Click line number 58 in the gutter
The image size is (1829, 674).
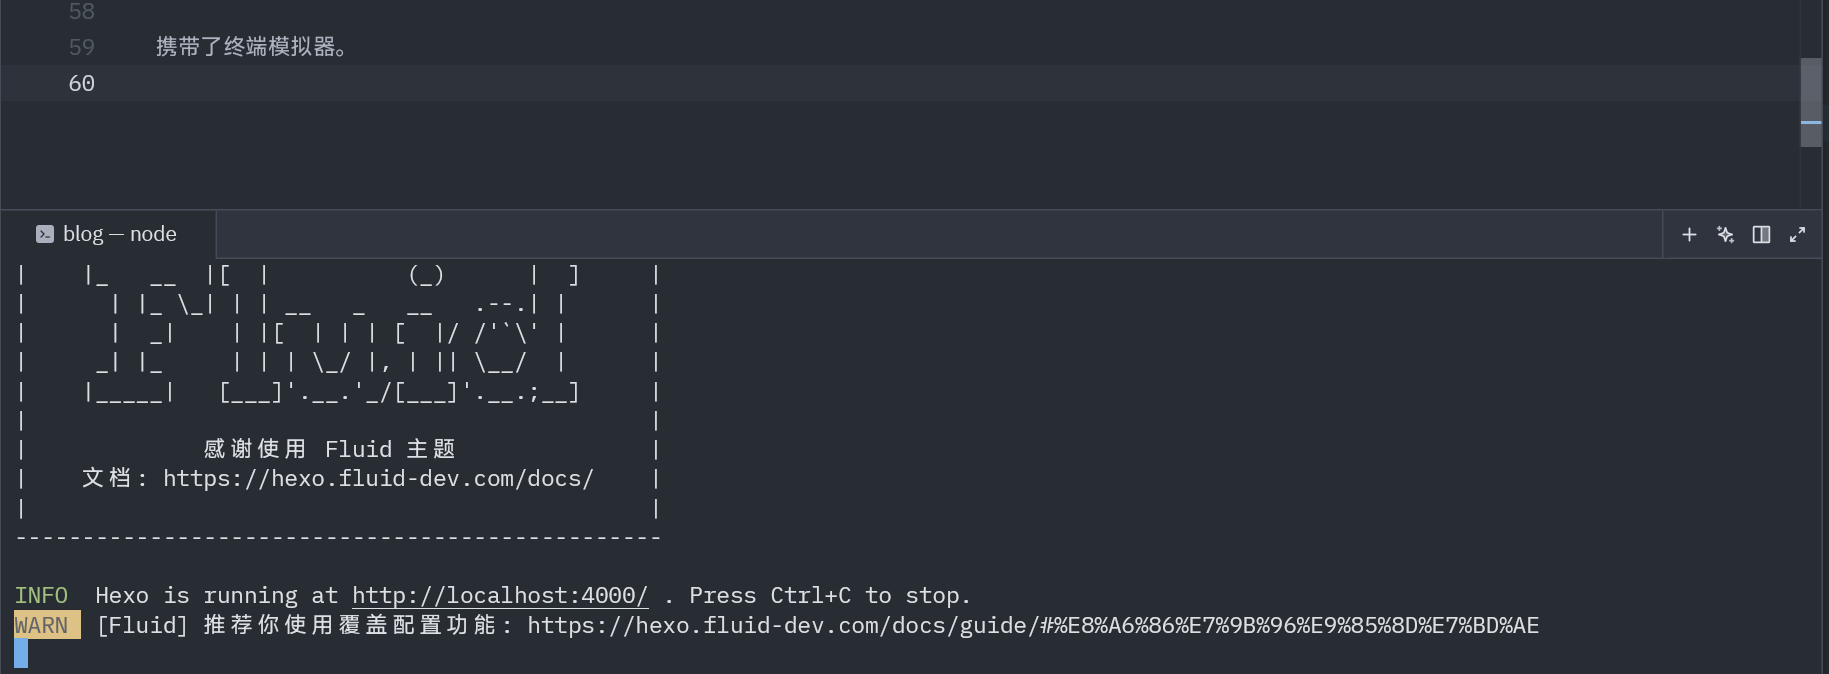tap(82, 12)
